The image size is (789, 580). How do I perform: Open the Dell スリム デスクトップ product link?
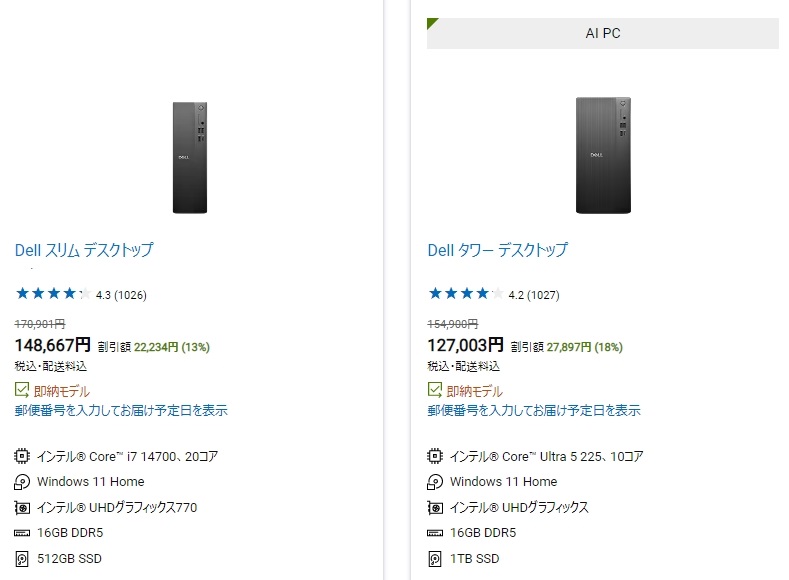point(84,250)
